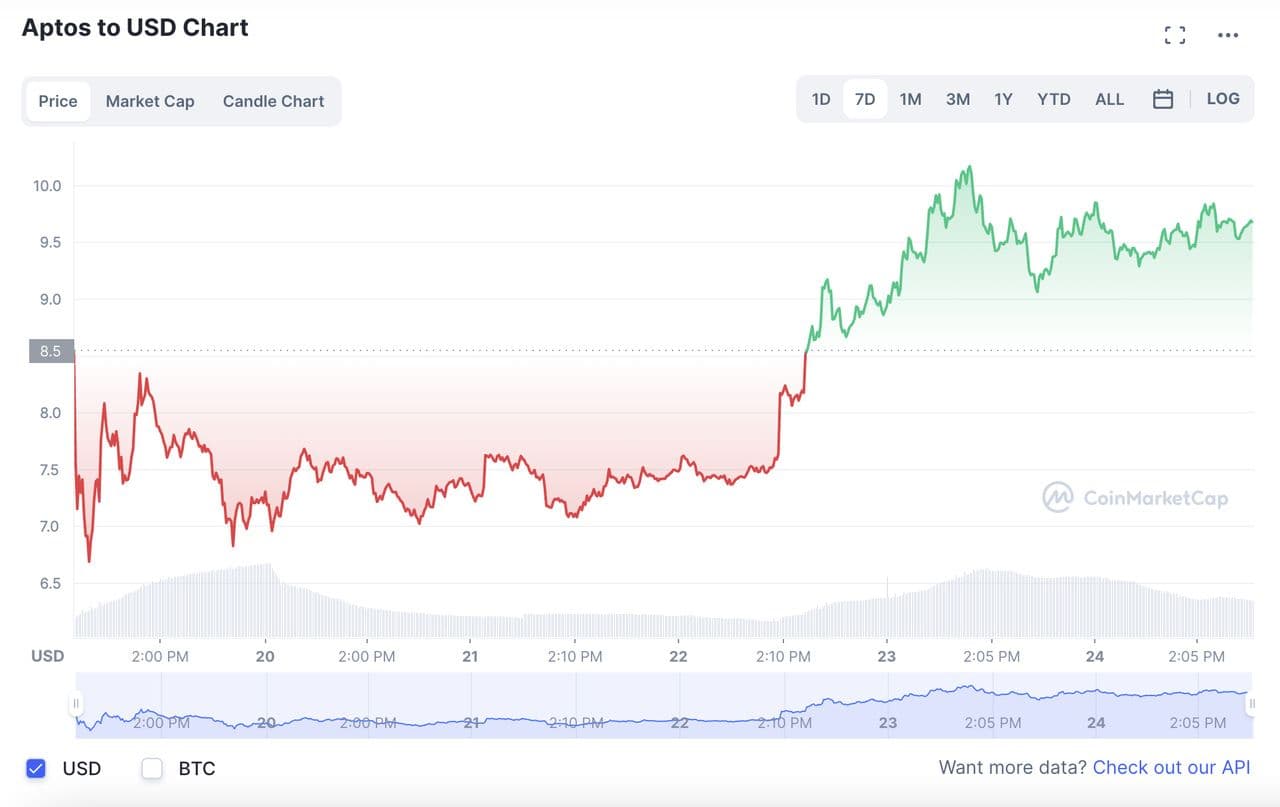Select the 1M time range
This screenshot has width=1280, height=807.
click(910, 99)
